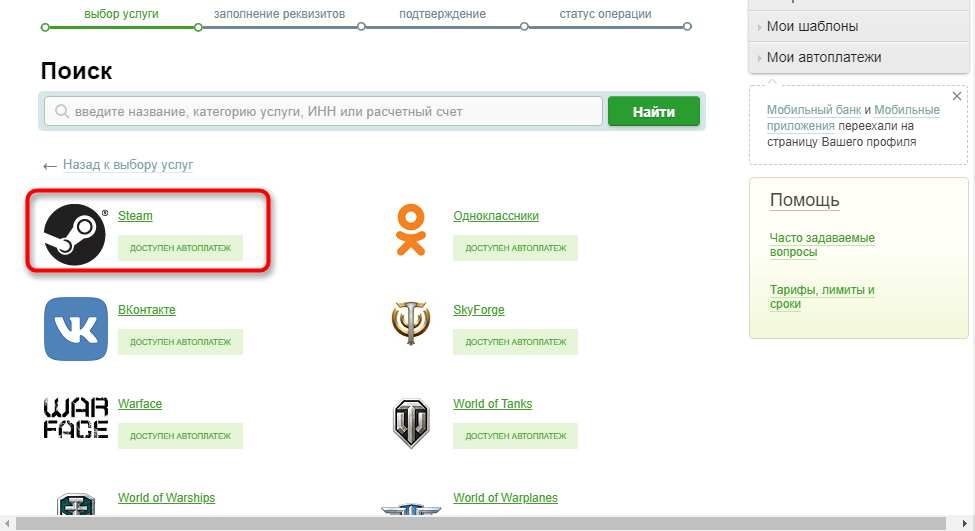Click Доступен автоплатеж badge under Steam

[x=180, y=247]
